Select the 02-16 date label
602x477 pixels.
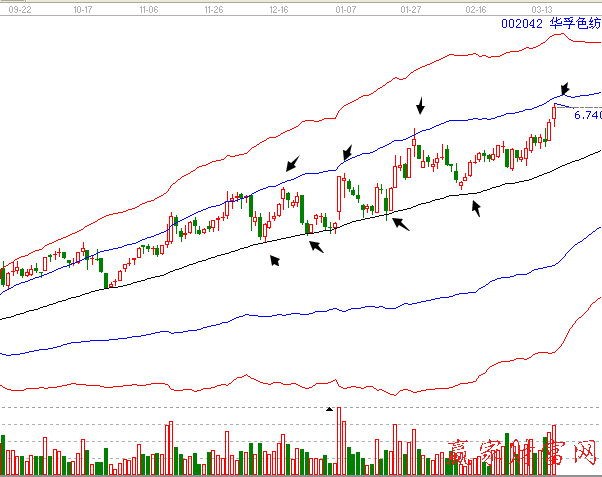pos(476,6)
